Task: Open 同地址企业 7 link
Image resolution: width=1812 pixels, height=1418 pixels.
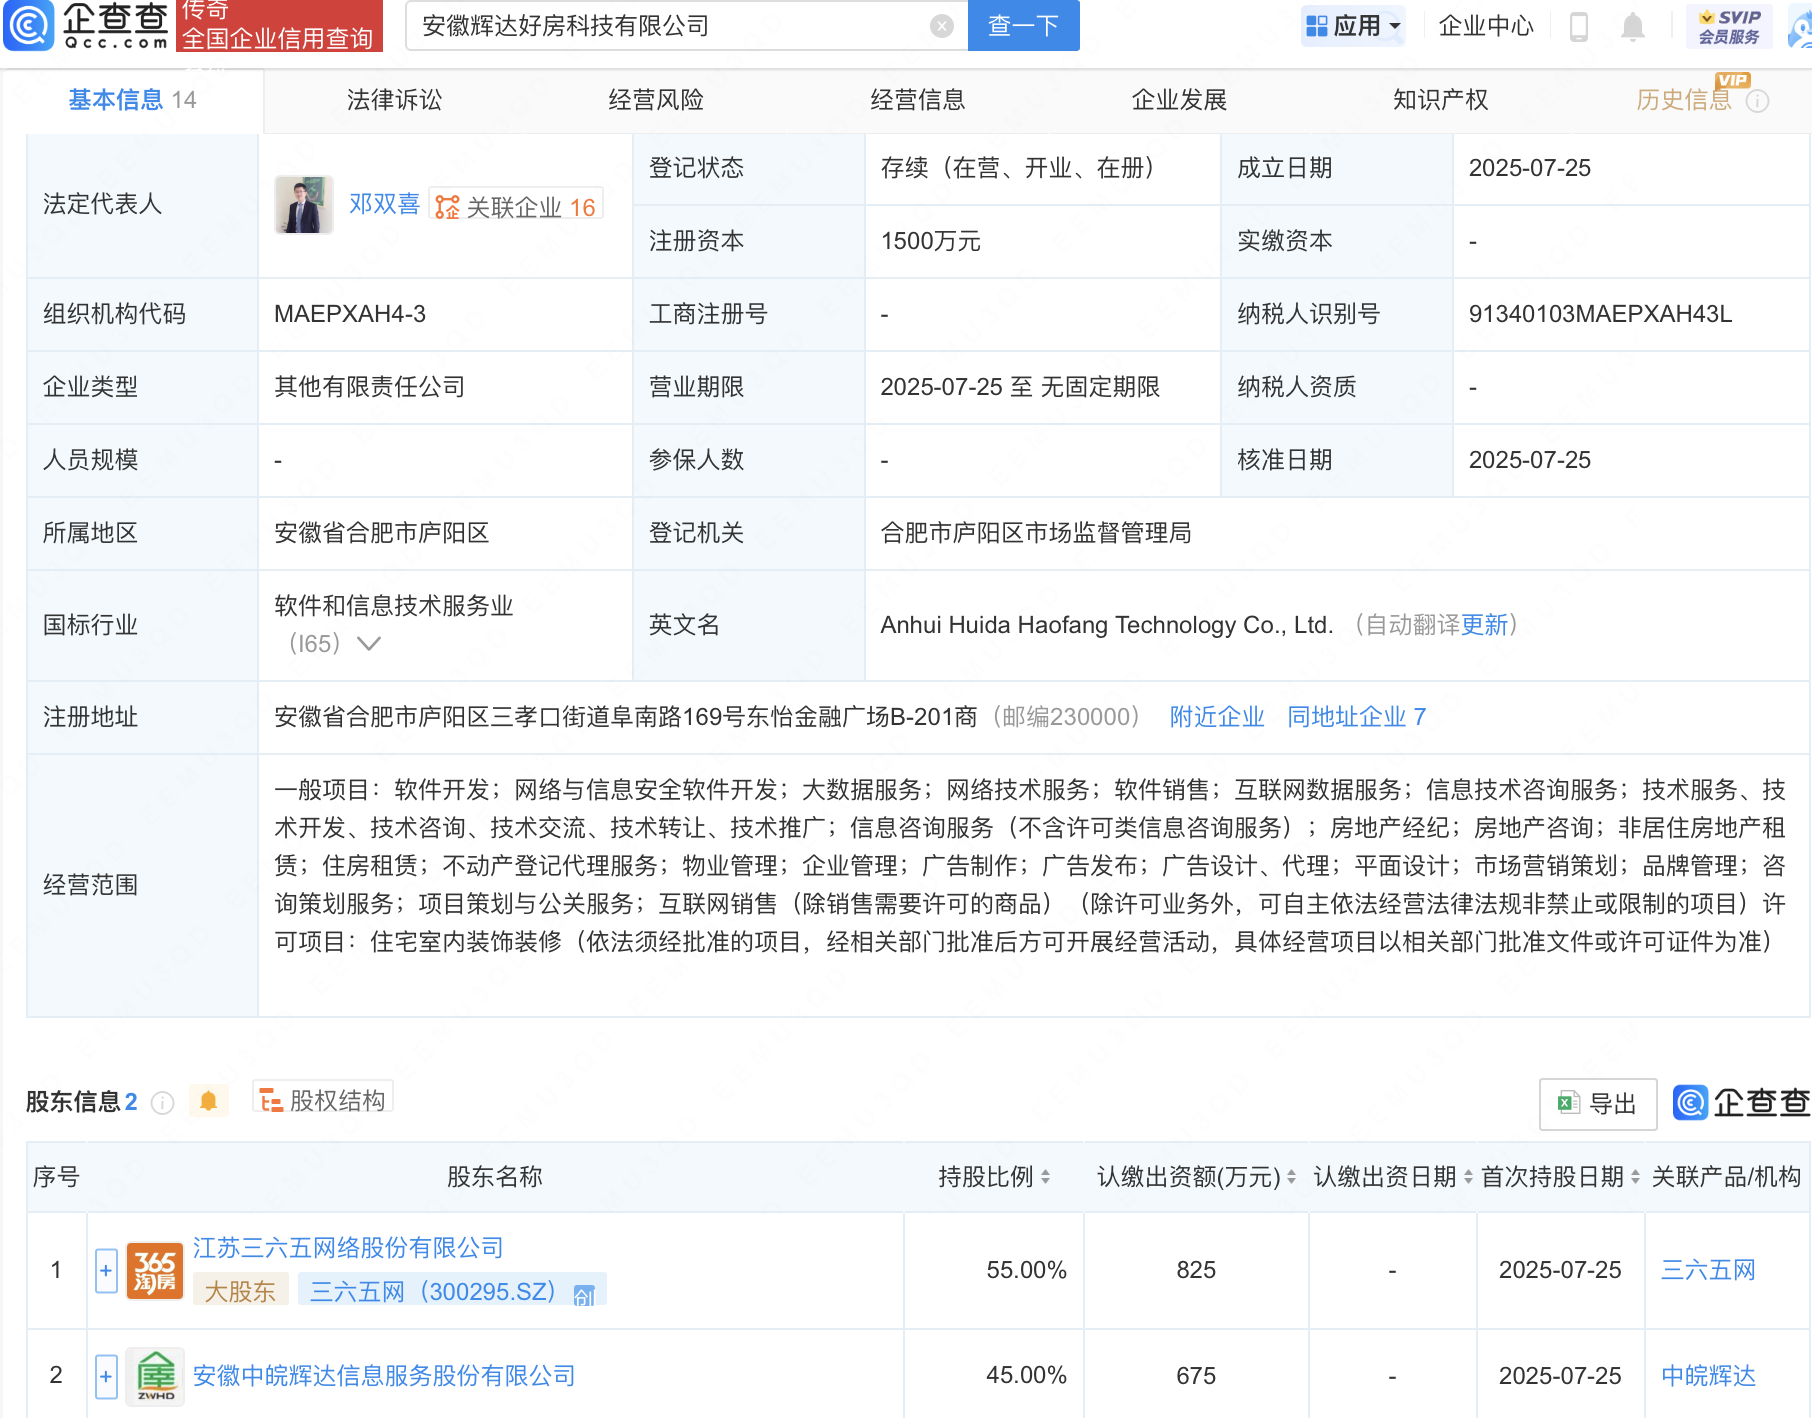Action: [1356, 717]
